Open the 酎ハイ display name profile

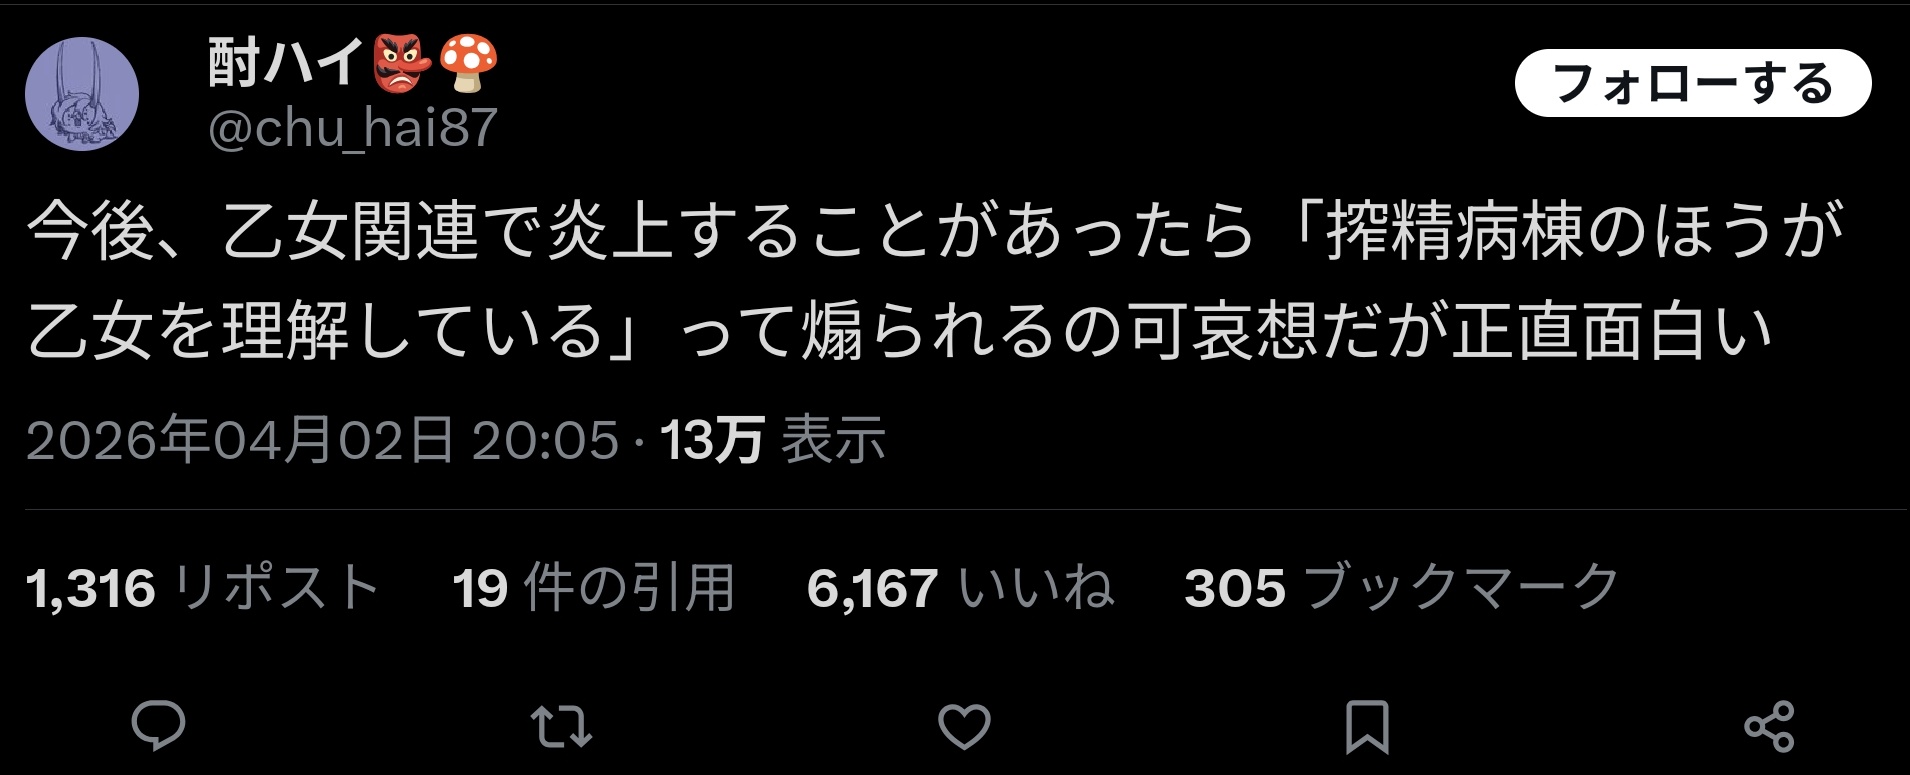[286, 63]
